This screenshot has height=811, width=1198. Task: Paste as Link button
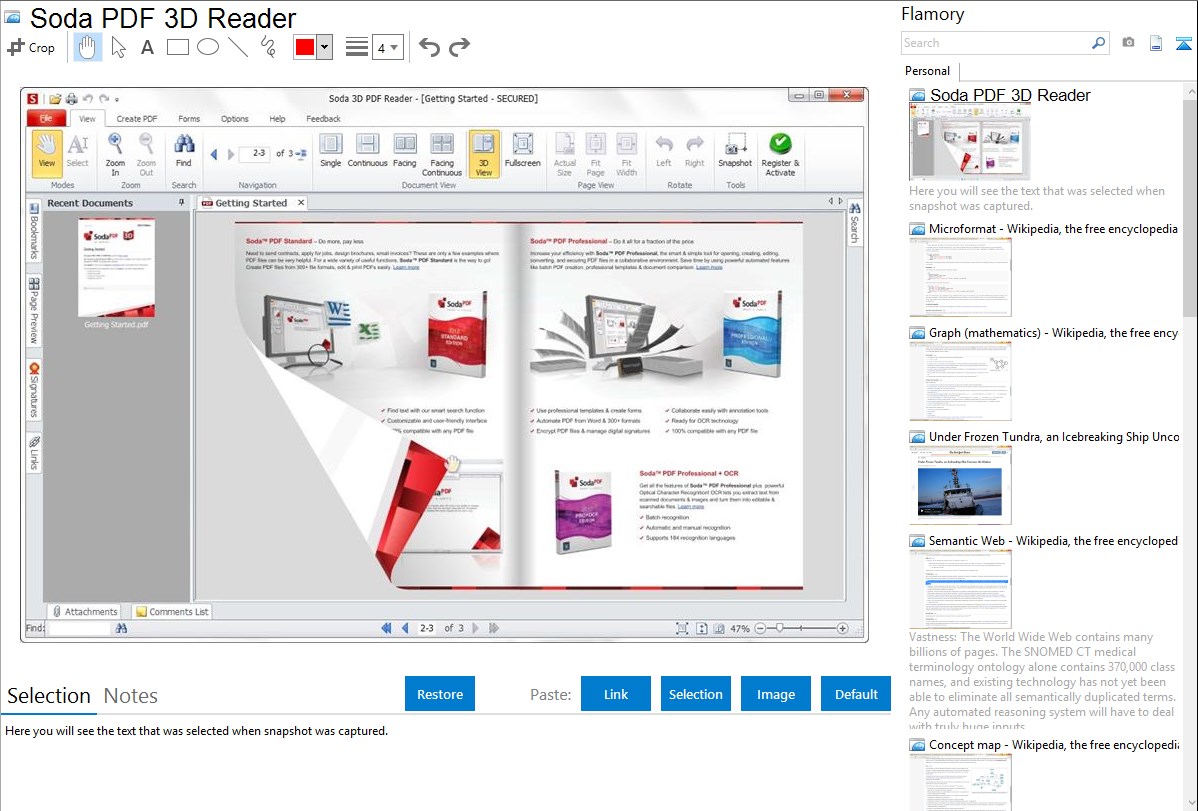point(616,694)
